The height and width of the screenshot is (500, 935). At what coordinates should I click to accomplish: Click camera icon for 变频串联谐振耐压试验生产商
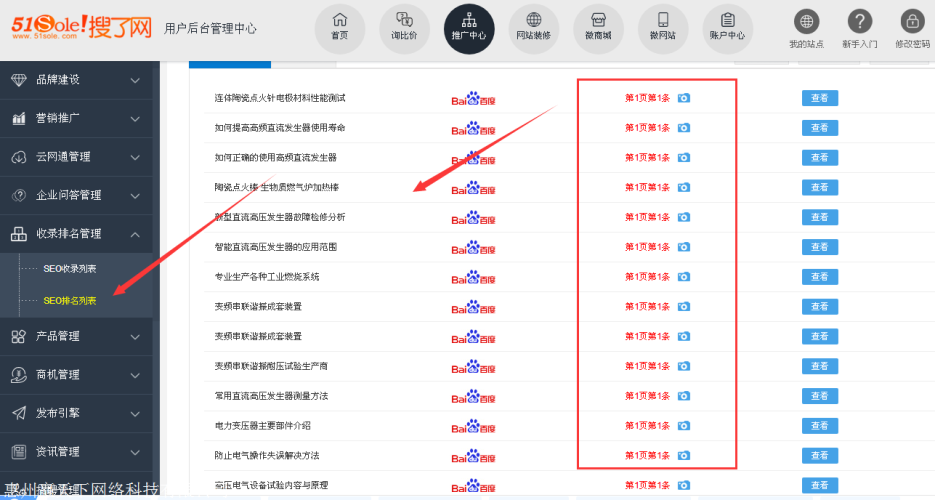click(x=684, y=366)
